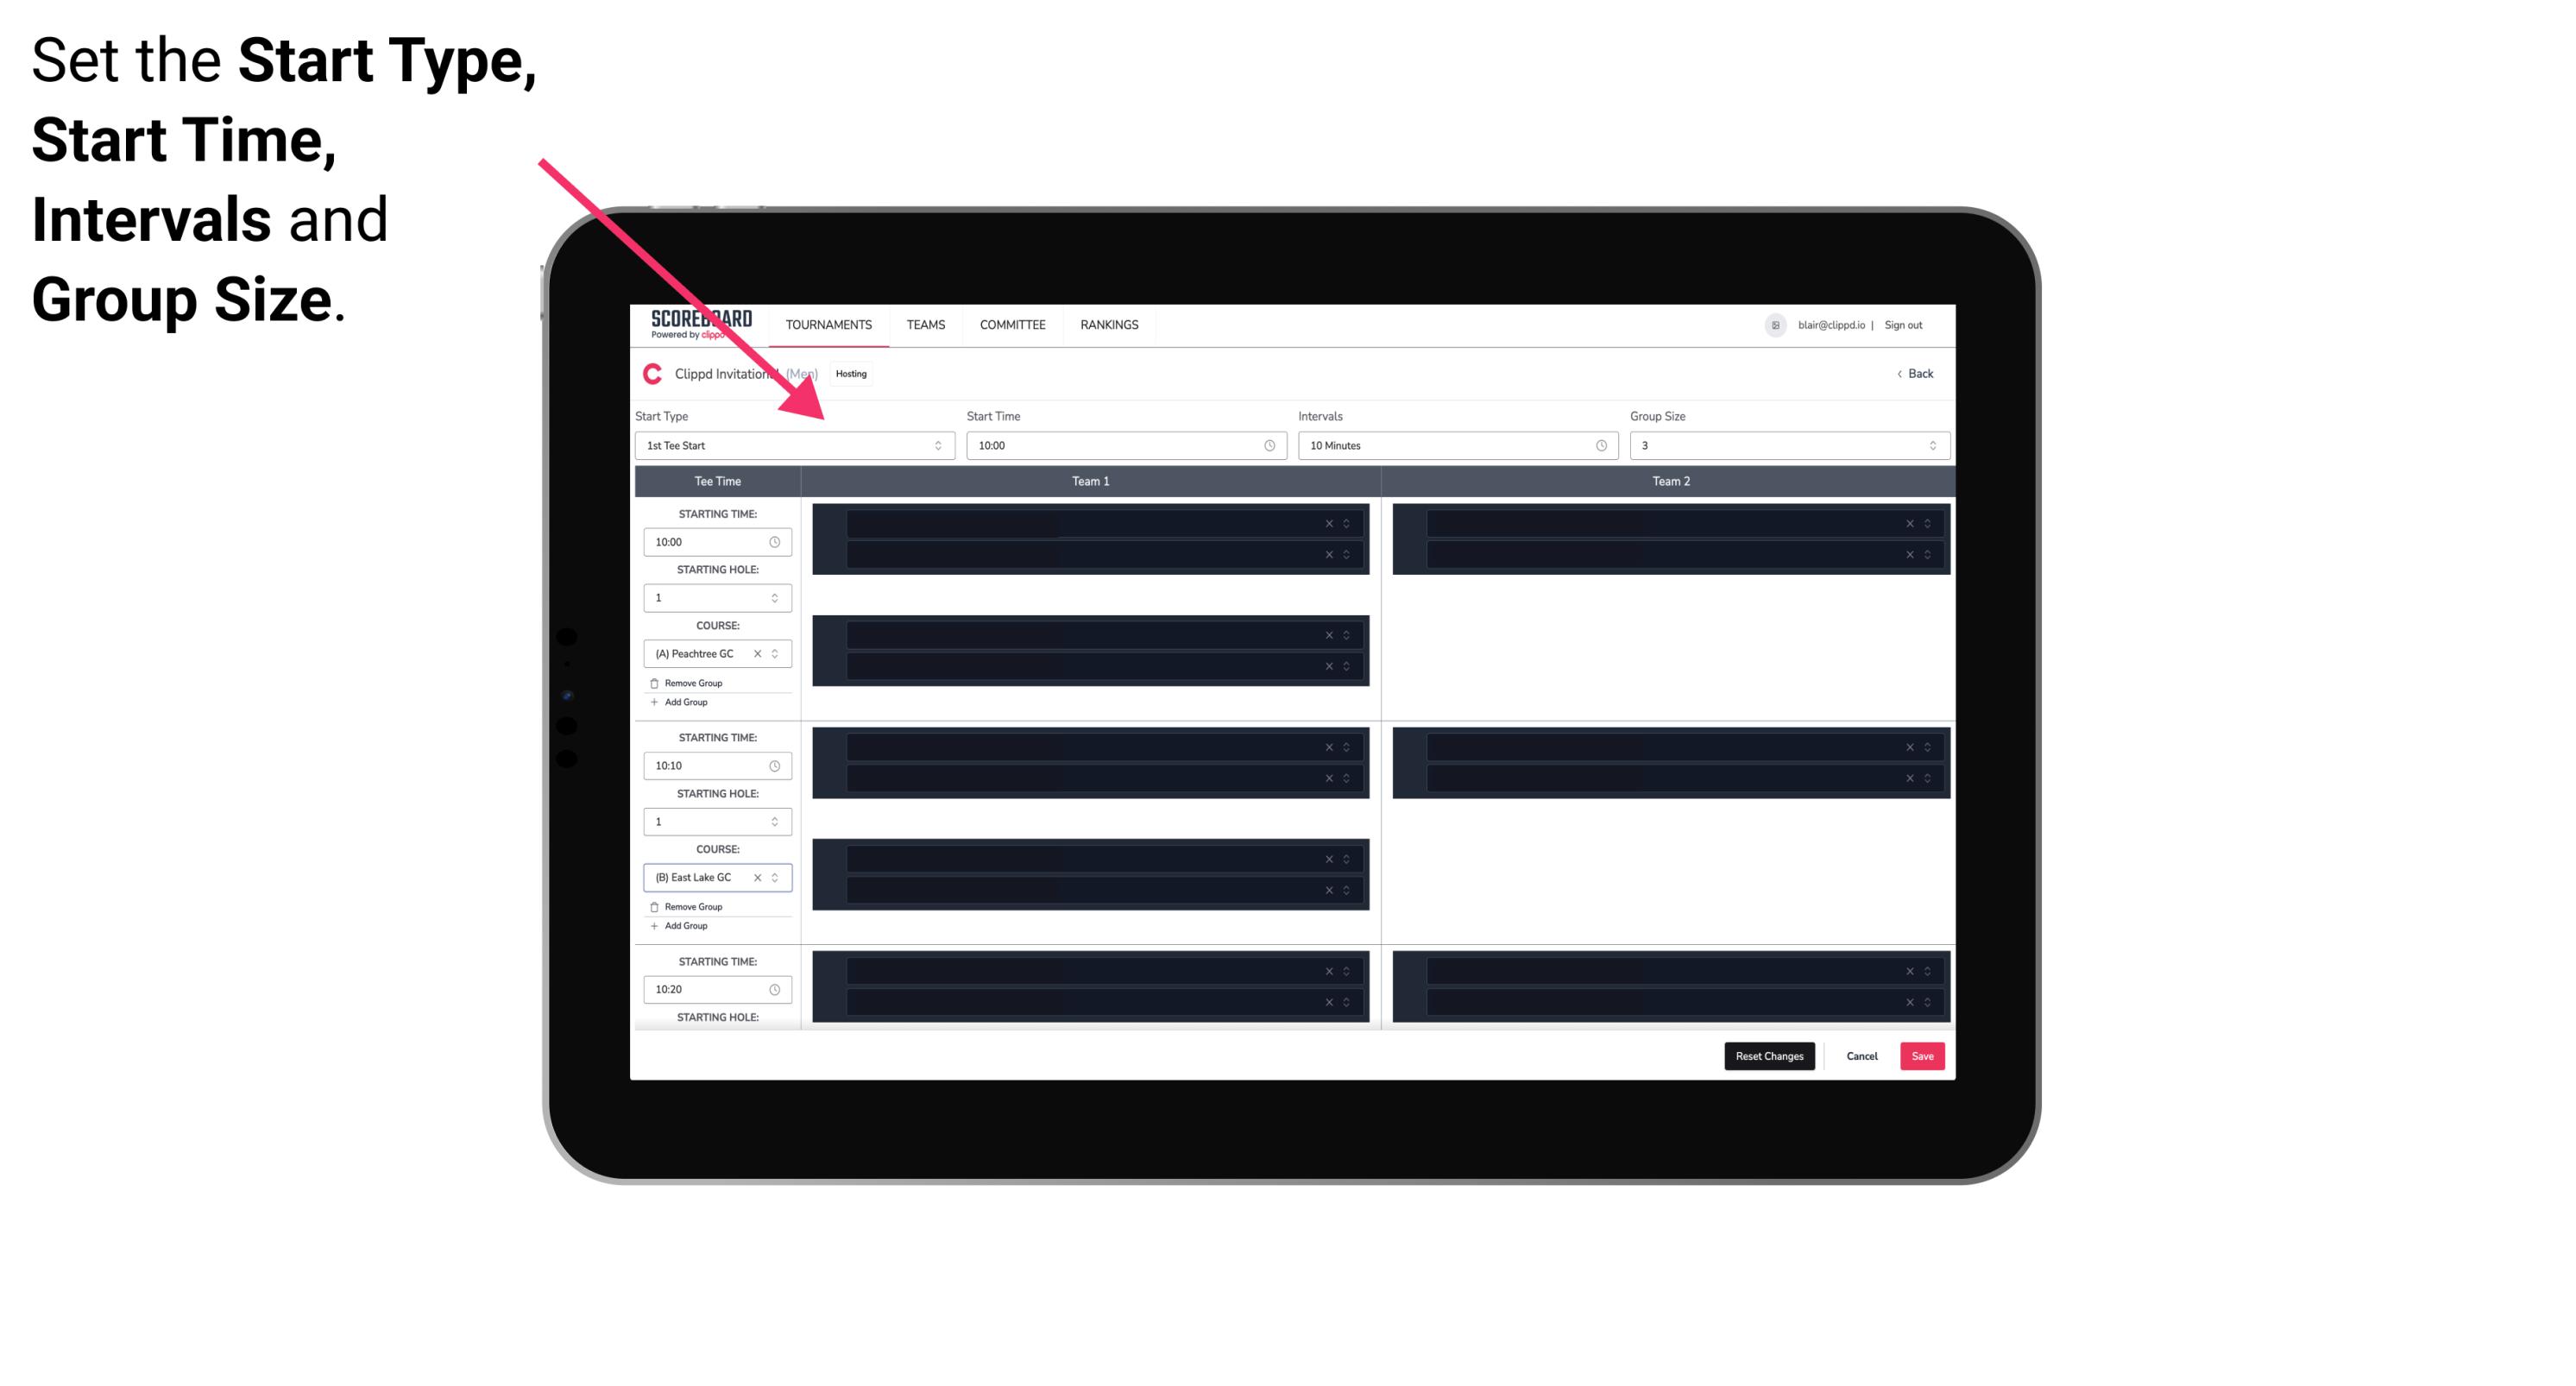Image resolution: width=2576 pixels, height=1386 pixels.
Task: Select the TOURNAMENTS tab
Action: (x=828, y=324)
